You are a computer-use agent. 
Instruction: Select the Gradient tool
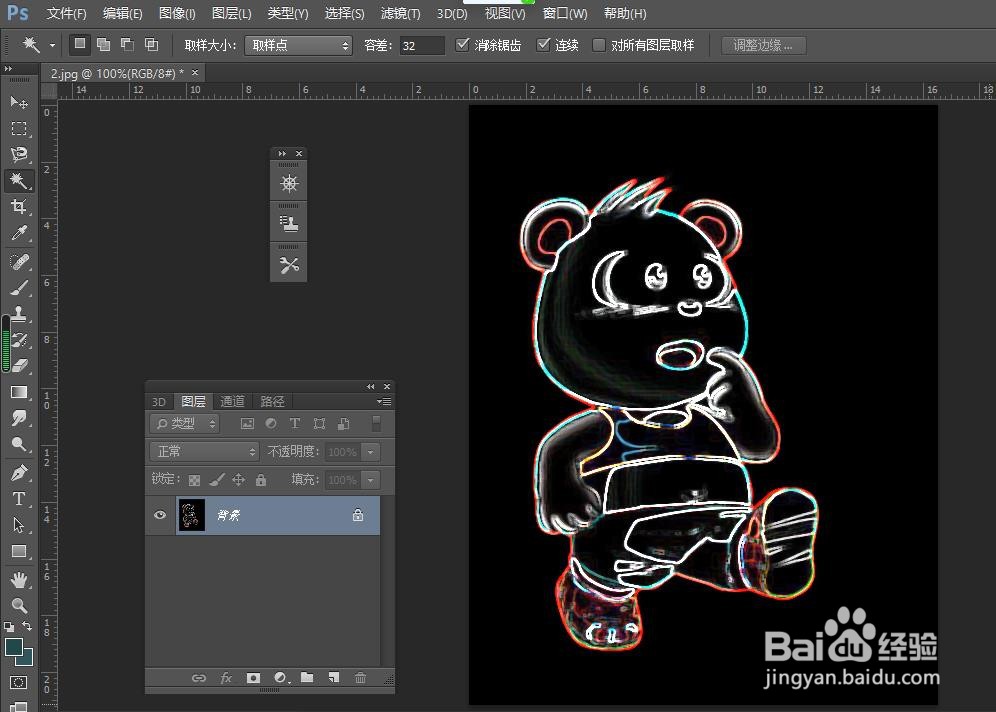coord(18,393)
